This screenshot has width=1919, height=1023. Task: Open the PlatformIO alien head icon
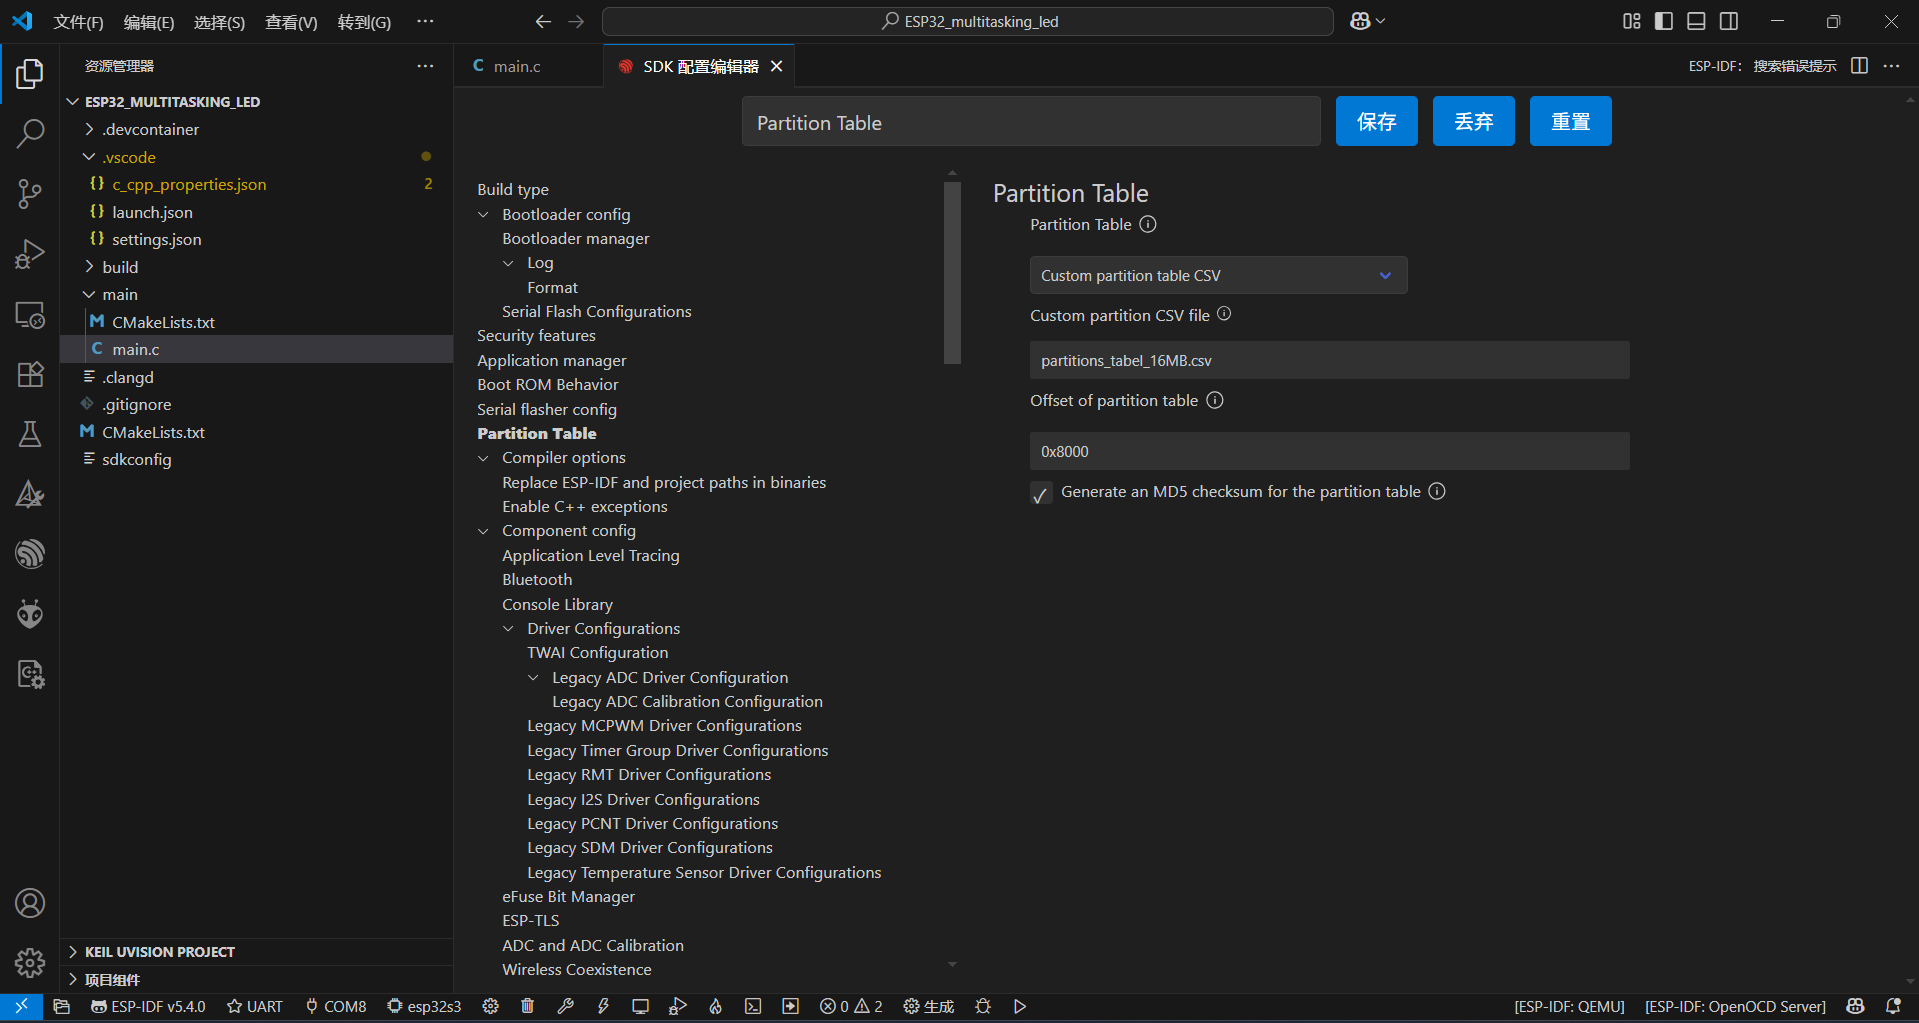(30, 614)
